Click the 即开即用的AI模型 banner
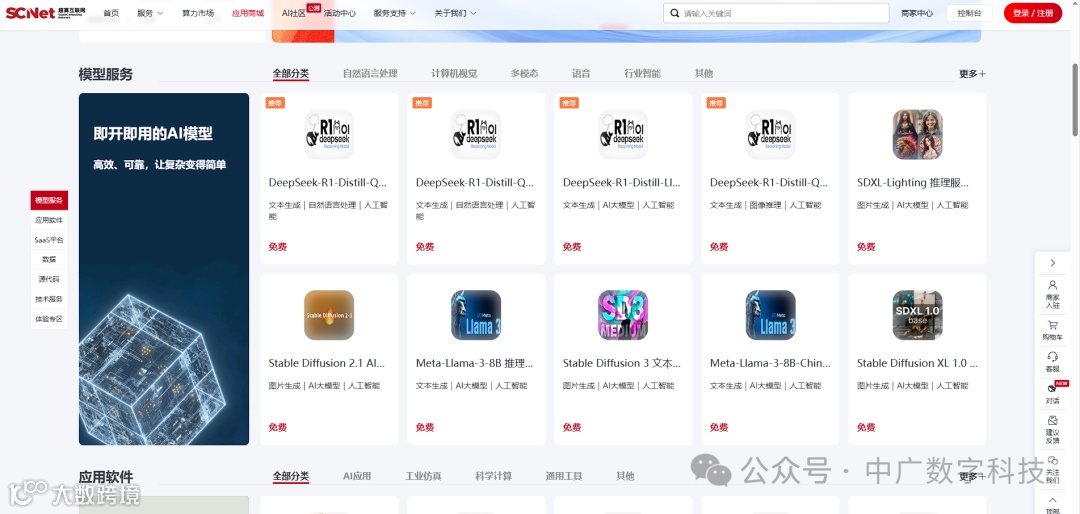The height and width of the screenshot is (514, 1080). [x=164, y=269]
